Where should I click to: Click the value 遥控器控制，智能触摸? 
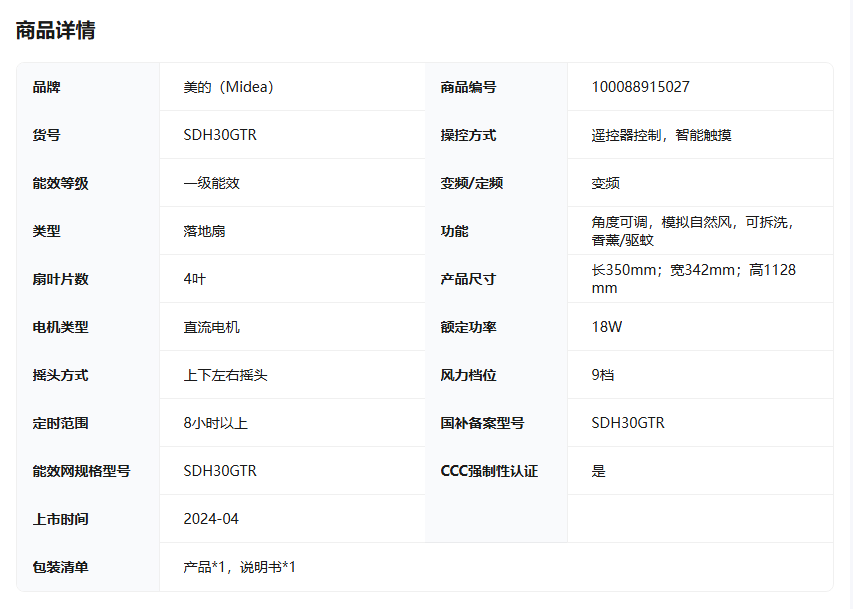pyautogui.click(x=662, y=135)
